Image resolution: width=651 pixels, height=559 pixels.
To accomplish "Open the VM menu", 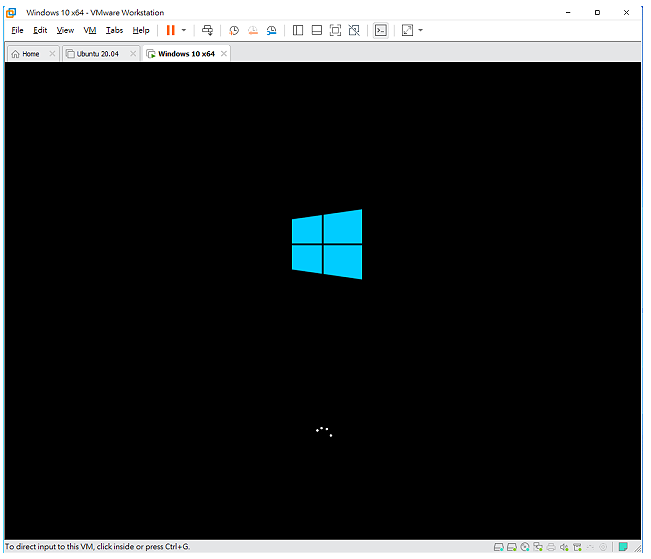I will pos(90,30).
